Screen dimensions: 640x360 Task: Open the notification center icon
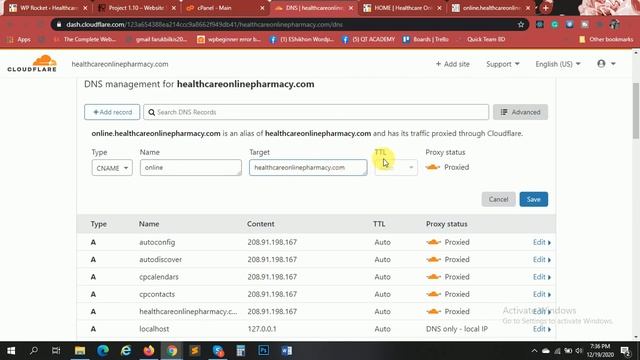625,351
